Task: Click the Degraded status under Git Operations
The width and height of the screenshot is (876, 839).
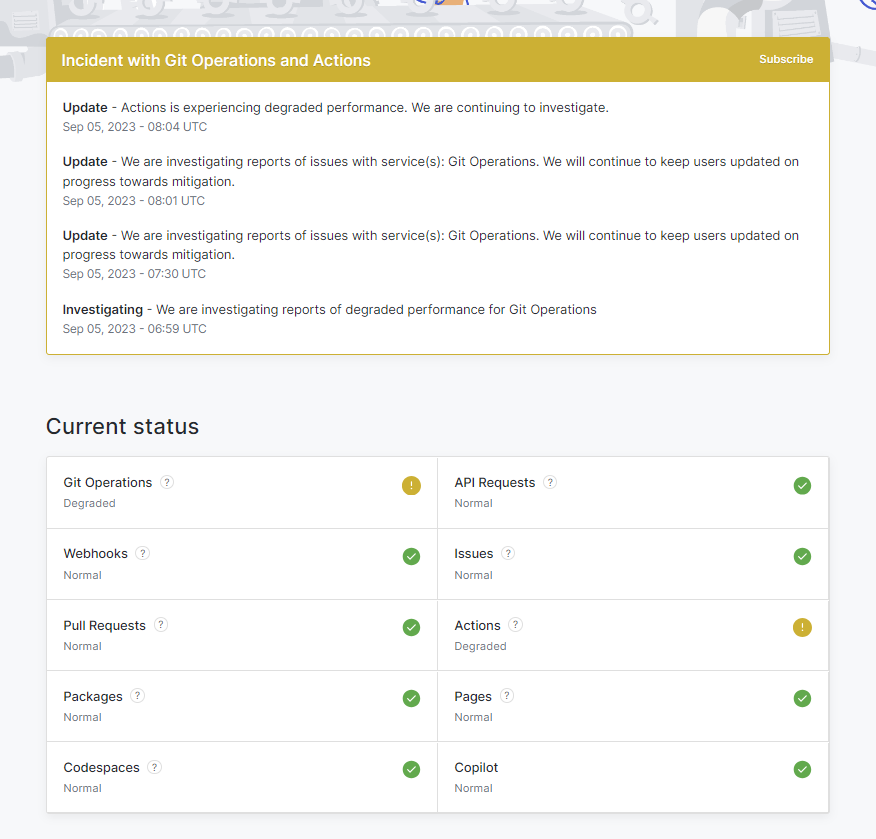Action: point(89,503)
